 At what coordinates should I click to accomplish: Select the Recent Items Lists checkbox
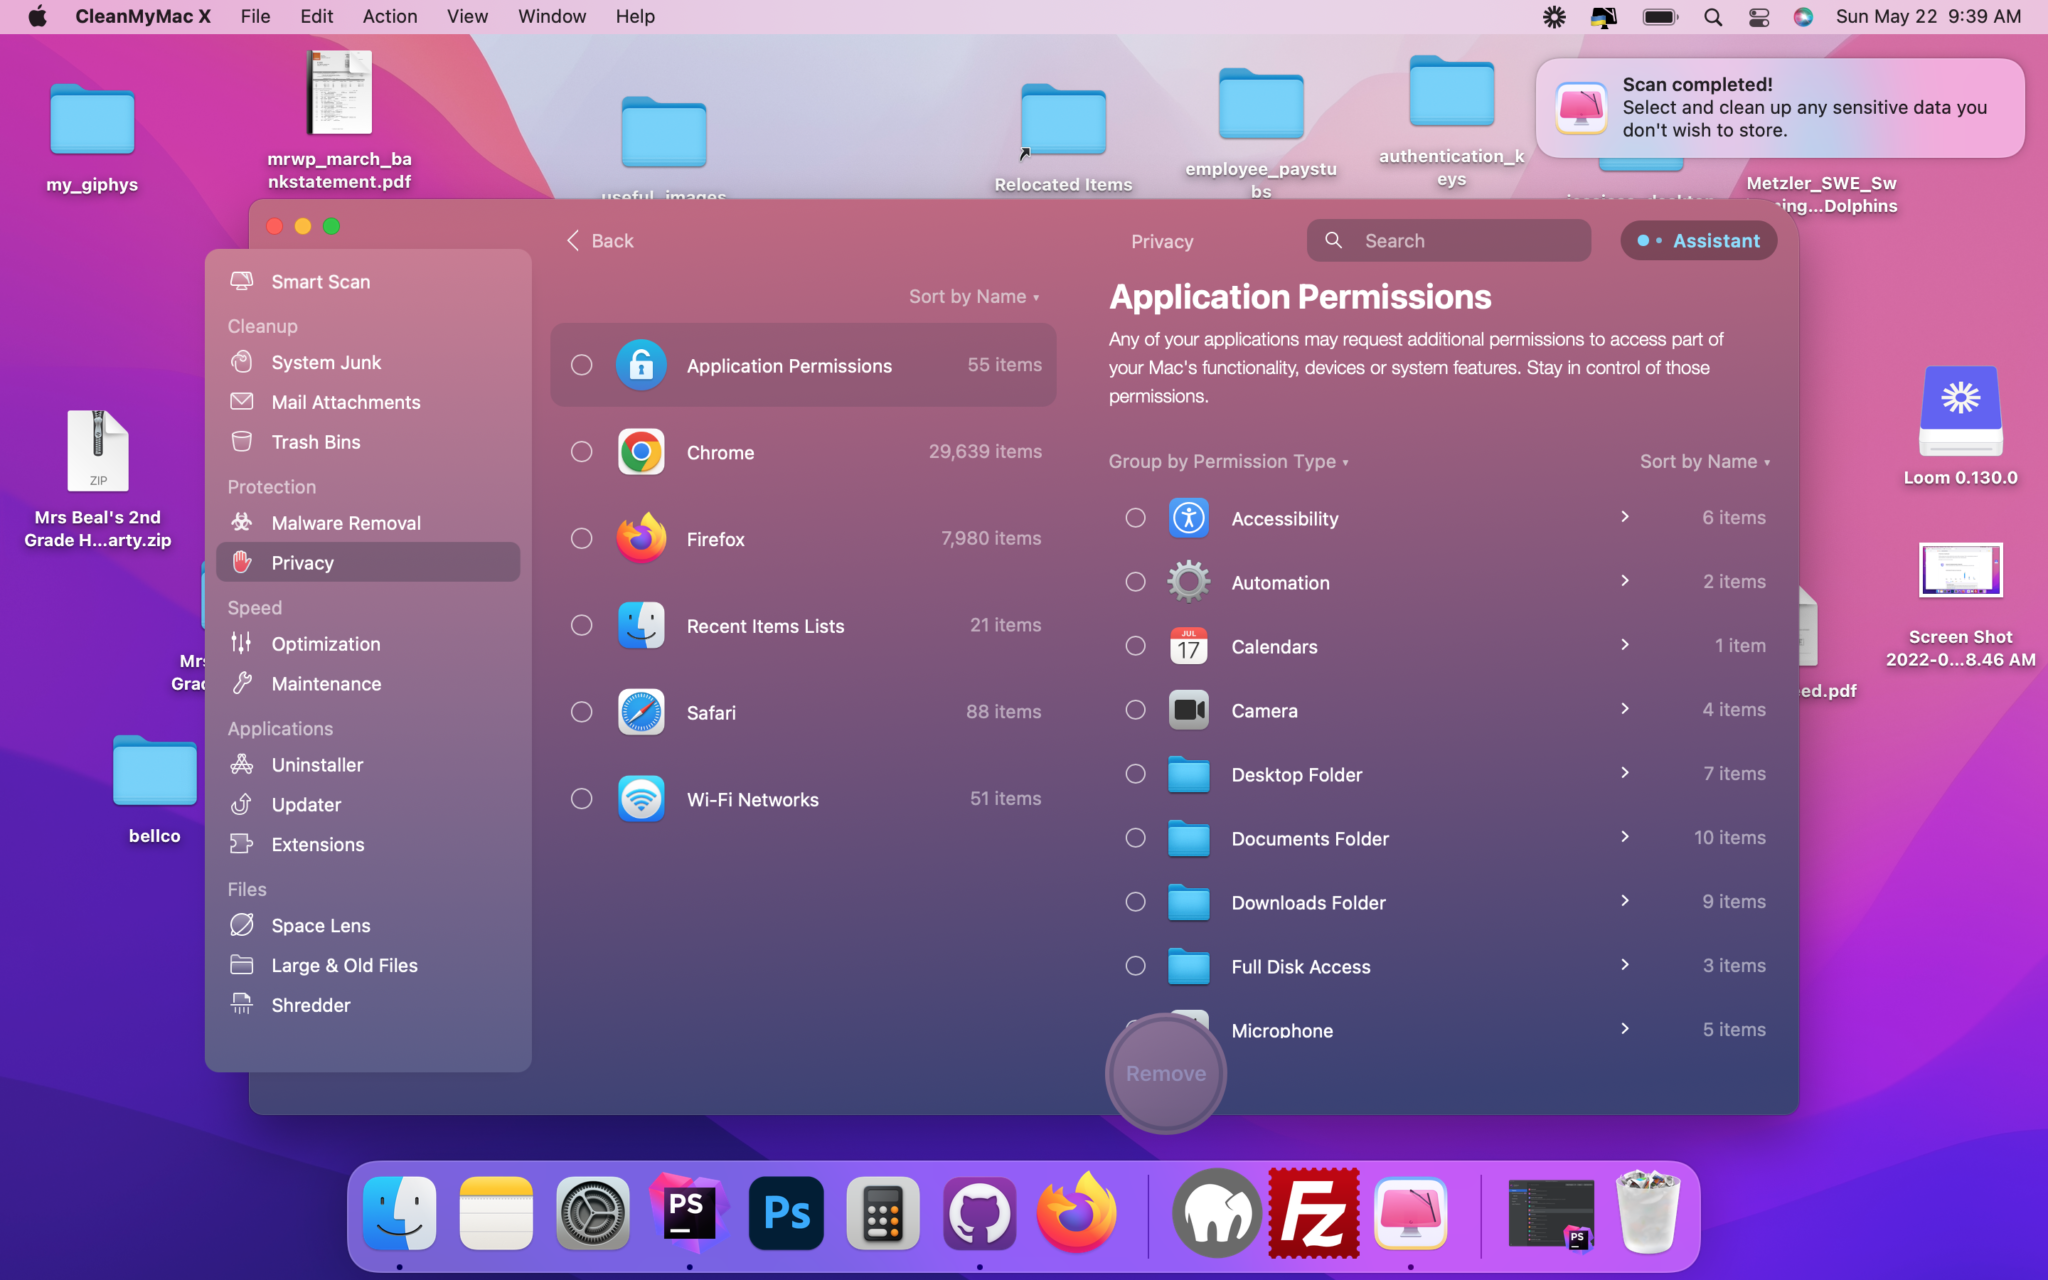click(x=582, y=625)
